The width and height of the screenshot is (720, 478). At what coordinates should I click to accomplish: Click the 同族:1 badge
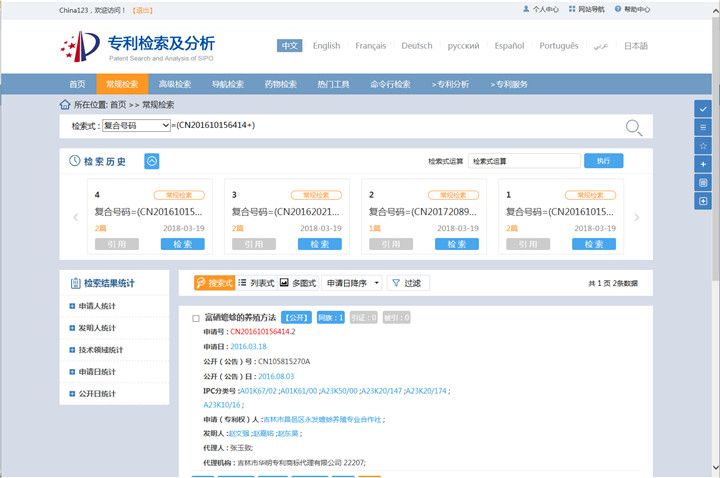331,318
